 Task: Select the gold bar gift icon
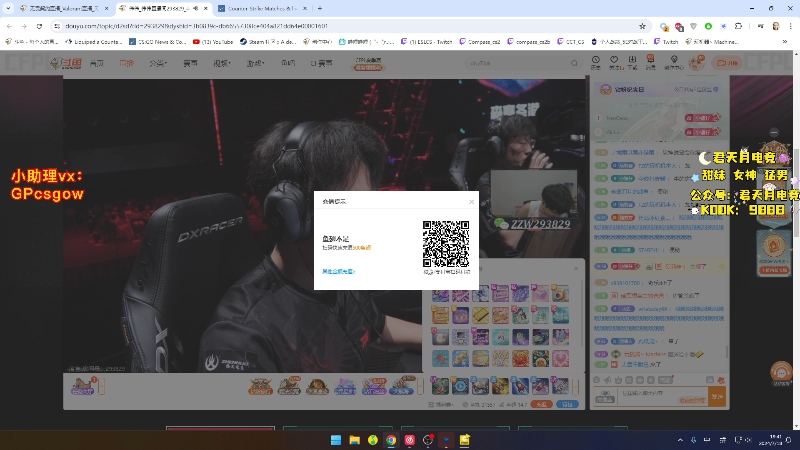(x=480, y=315)
